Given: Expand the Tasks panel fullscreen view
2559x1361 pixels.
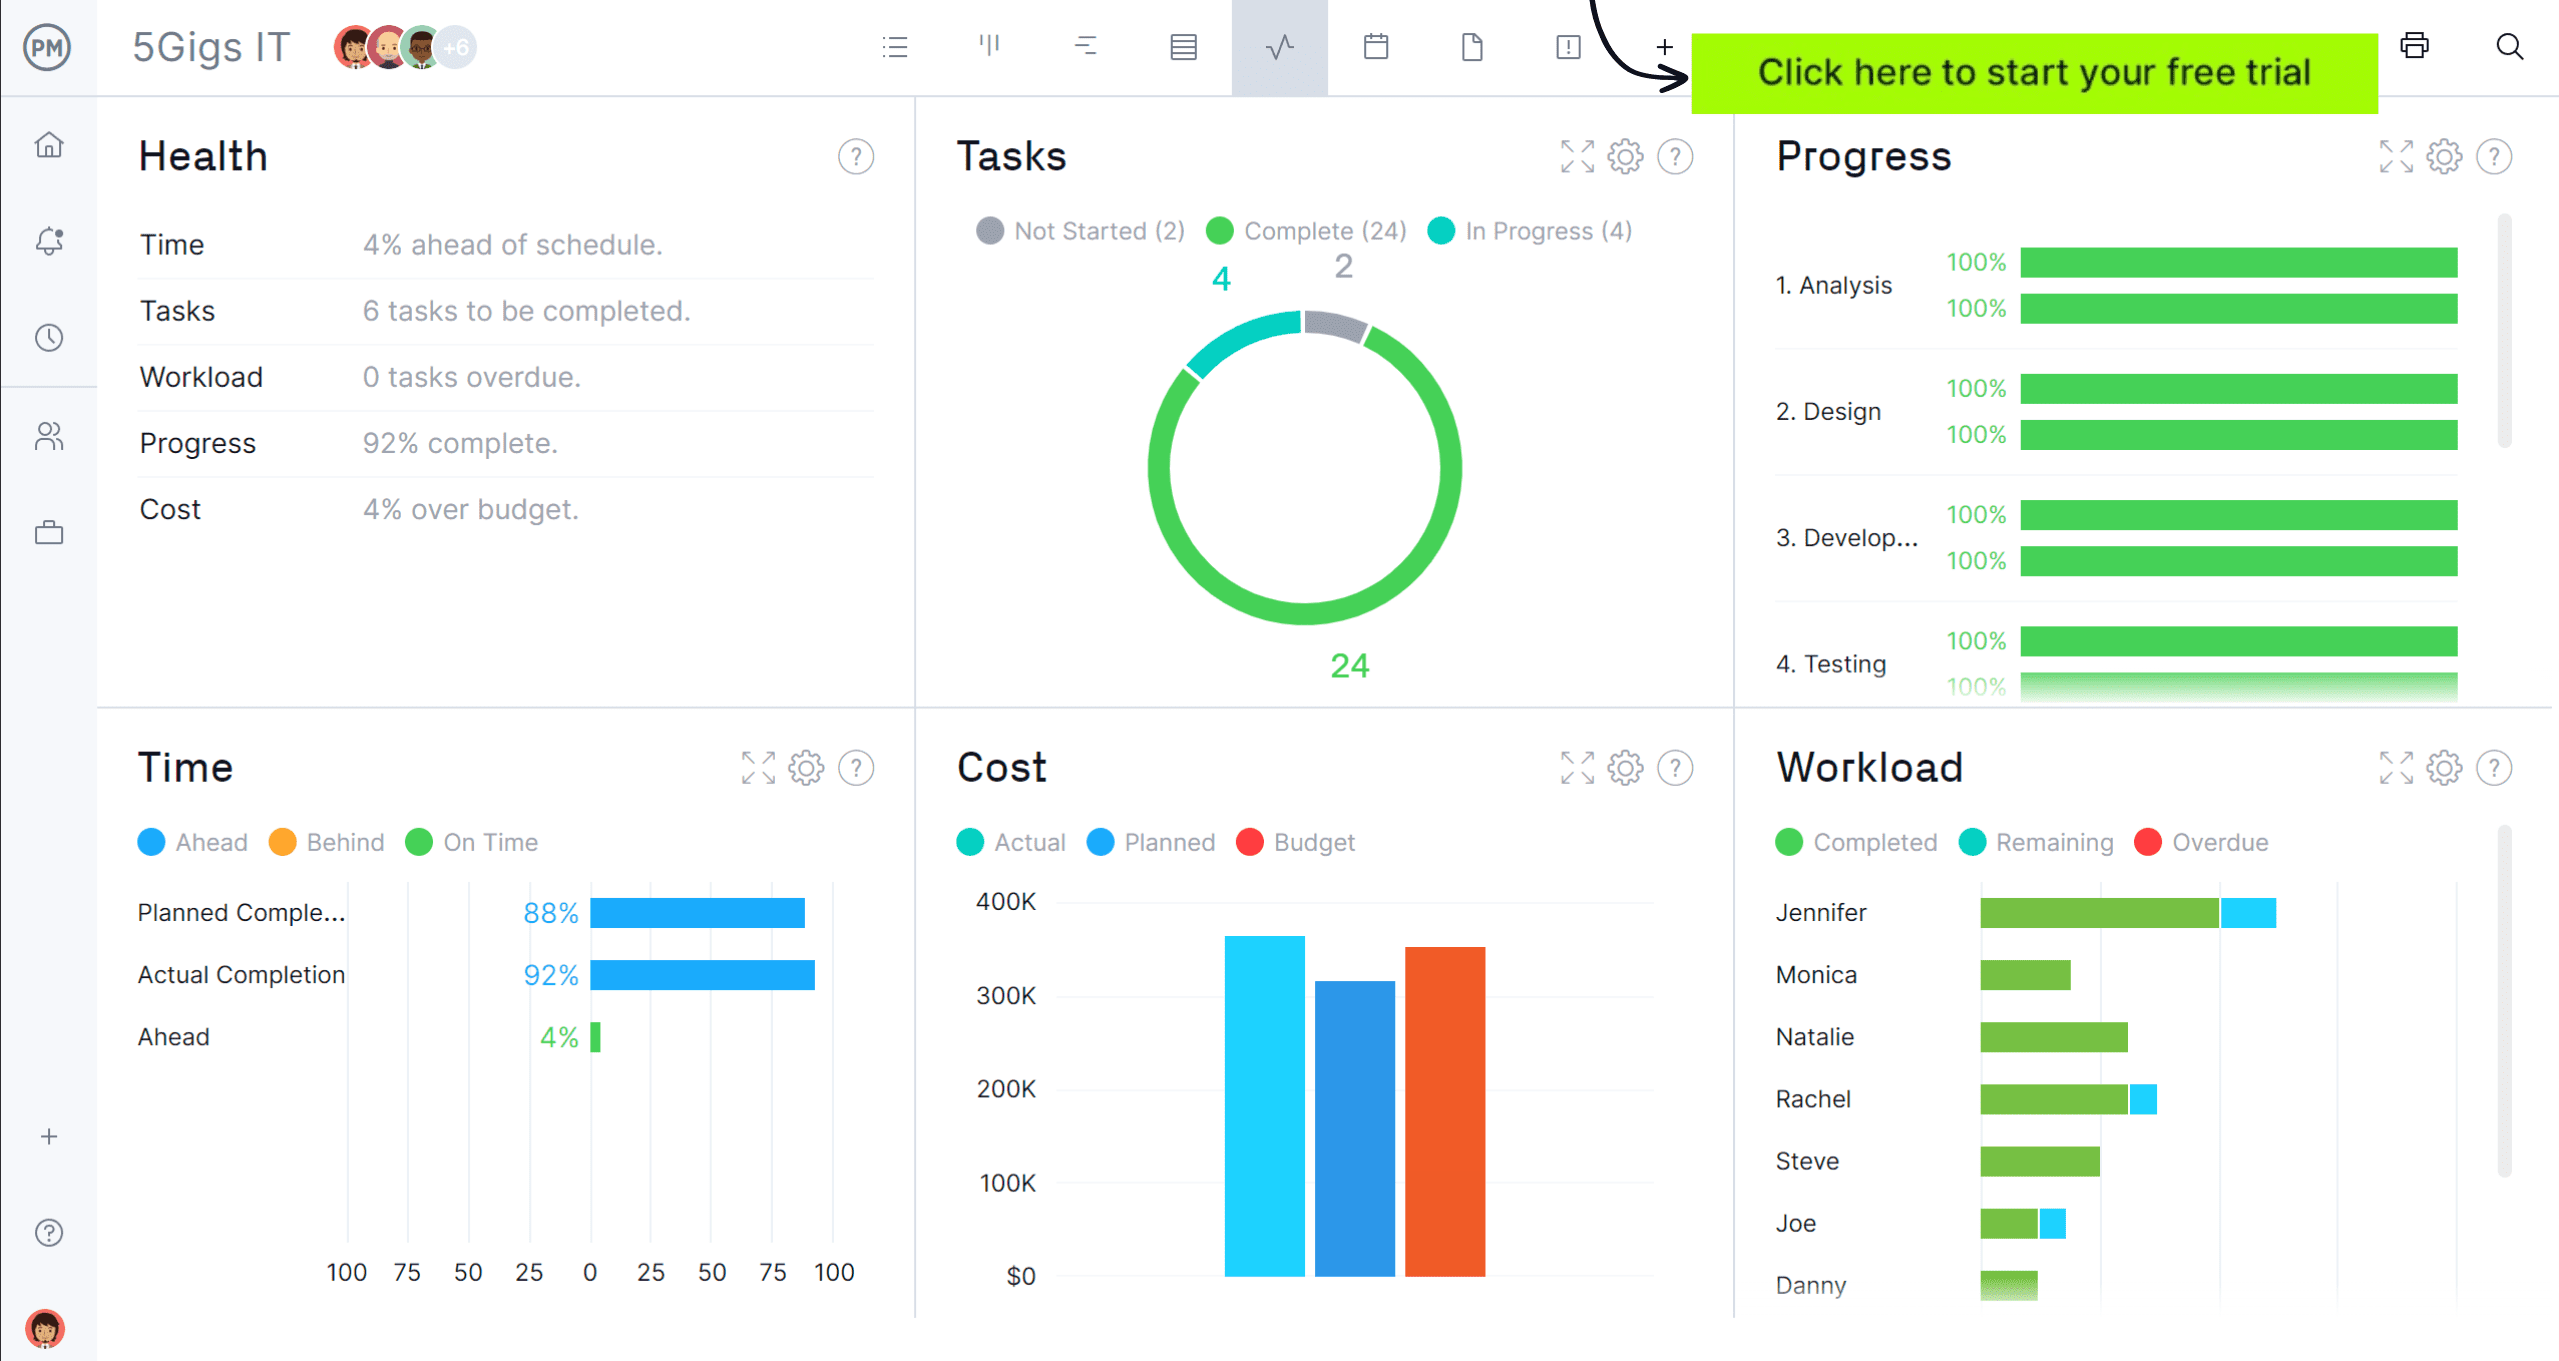Looking at the screenshot, I should click(1576, 156).
